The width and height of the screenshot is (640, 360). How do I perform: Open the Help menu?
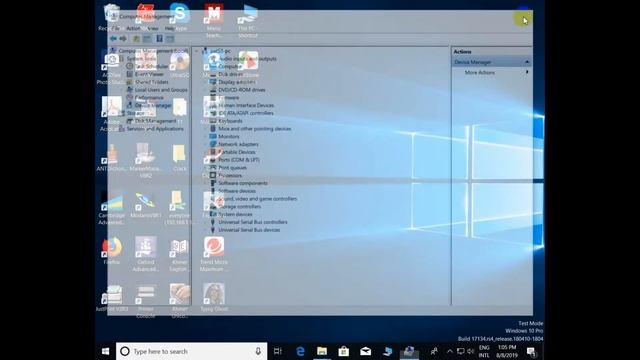coord(169,28)
